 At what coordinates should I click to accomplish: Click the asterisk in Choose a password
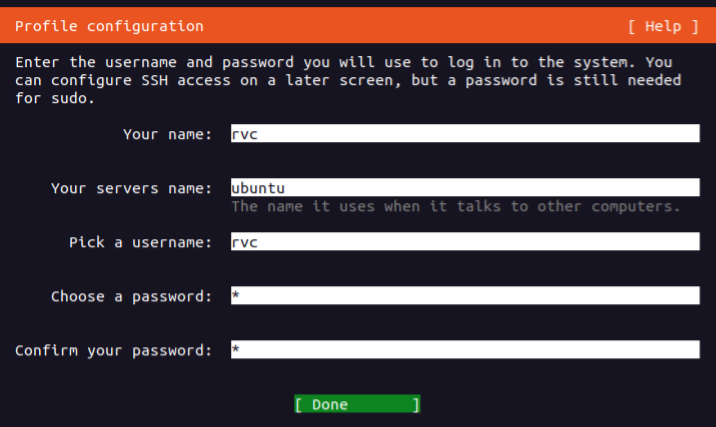236,296
